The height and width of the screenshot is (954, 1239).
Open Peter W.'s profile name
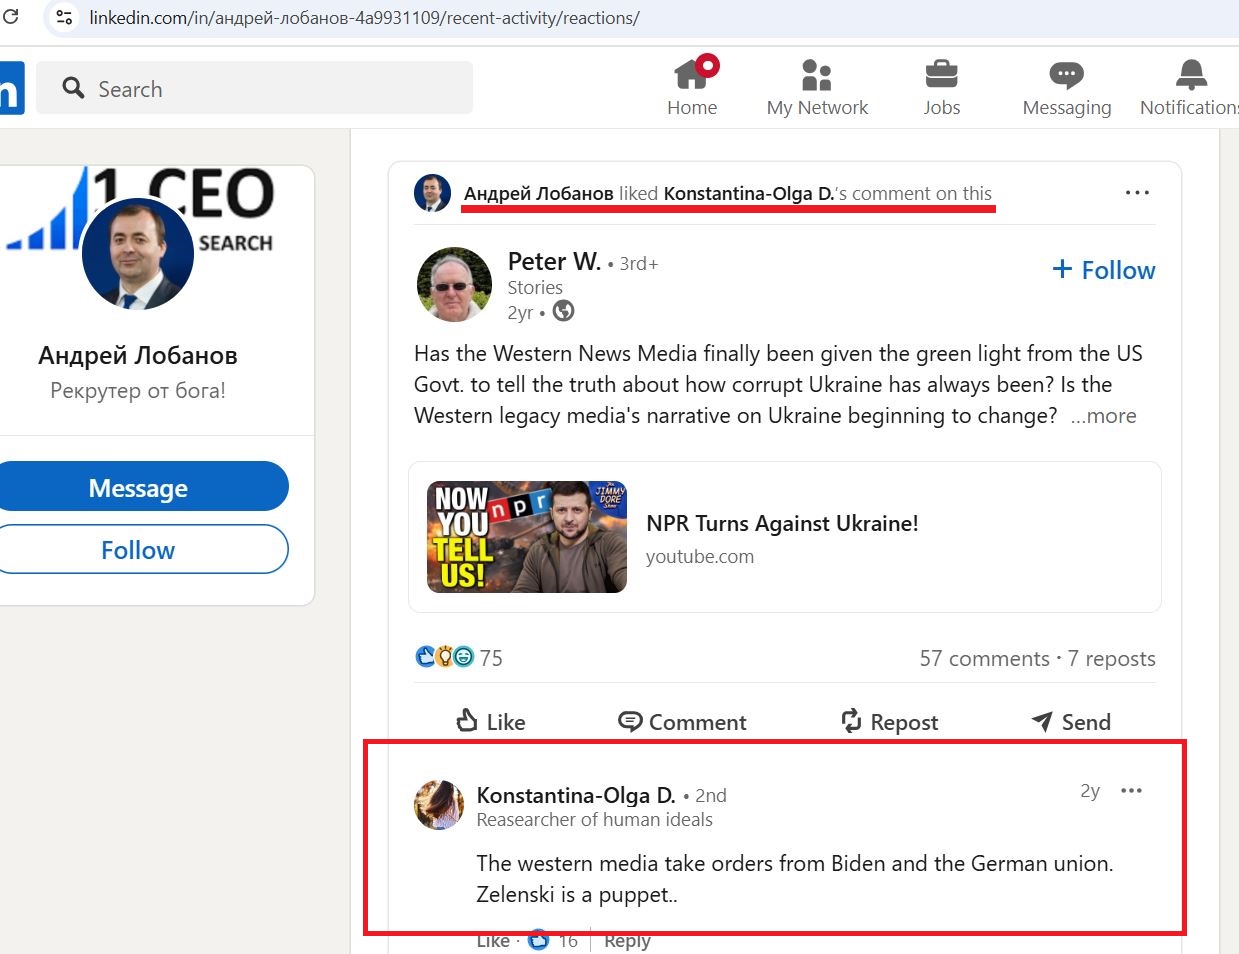[x=554, y=261]
